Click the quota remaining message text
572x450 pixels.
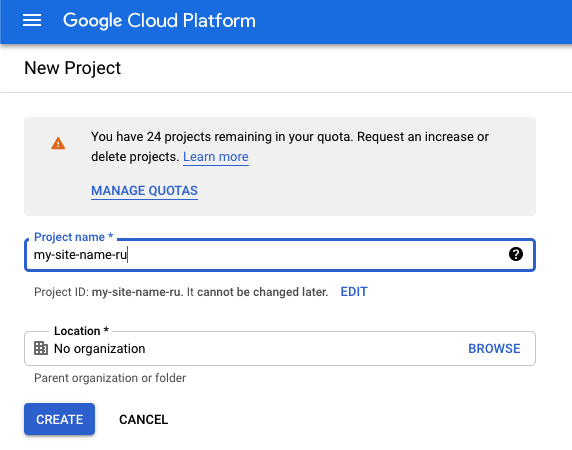(290, 147)
